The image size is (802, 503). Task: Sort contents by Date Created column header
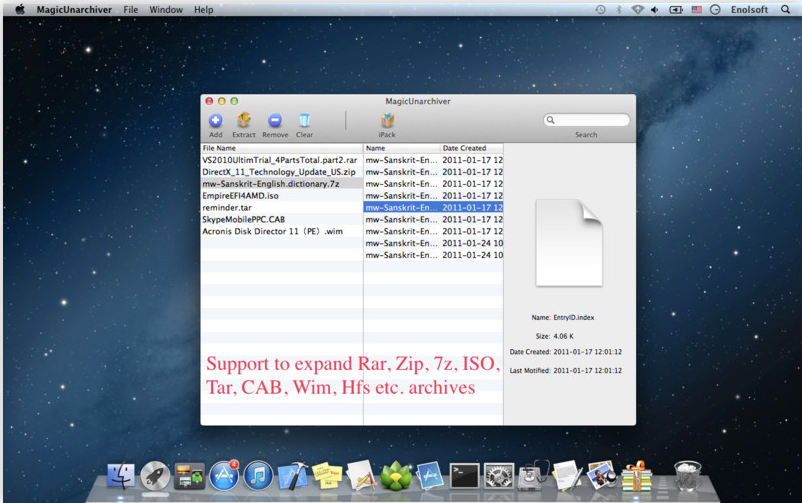[x=472, y=148]
